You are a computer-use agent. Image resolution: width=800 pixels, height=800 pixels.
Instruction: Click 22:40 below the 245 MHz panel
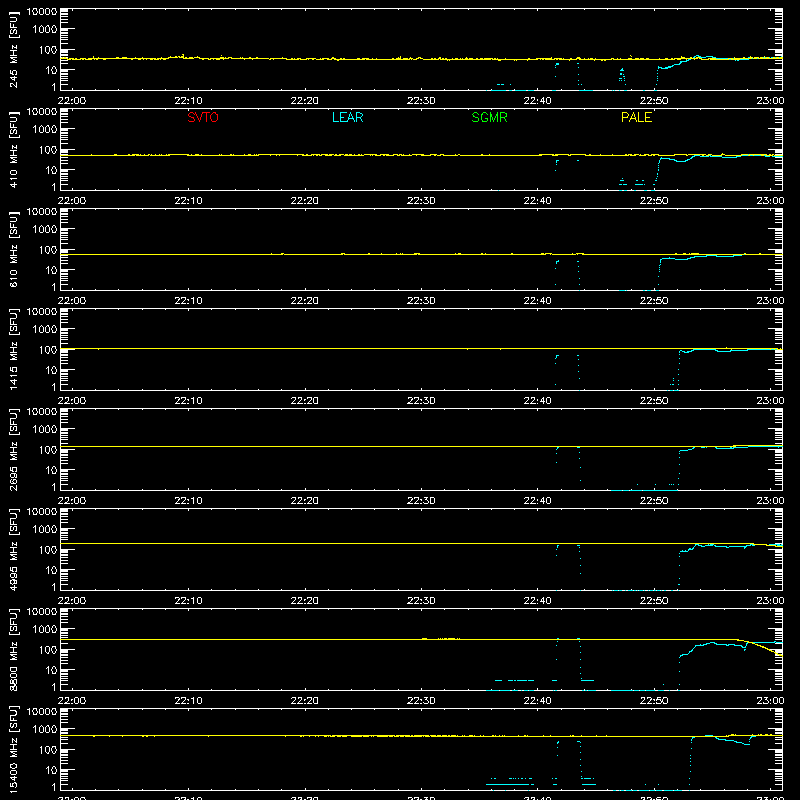[537, 101]
